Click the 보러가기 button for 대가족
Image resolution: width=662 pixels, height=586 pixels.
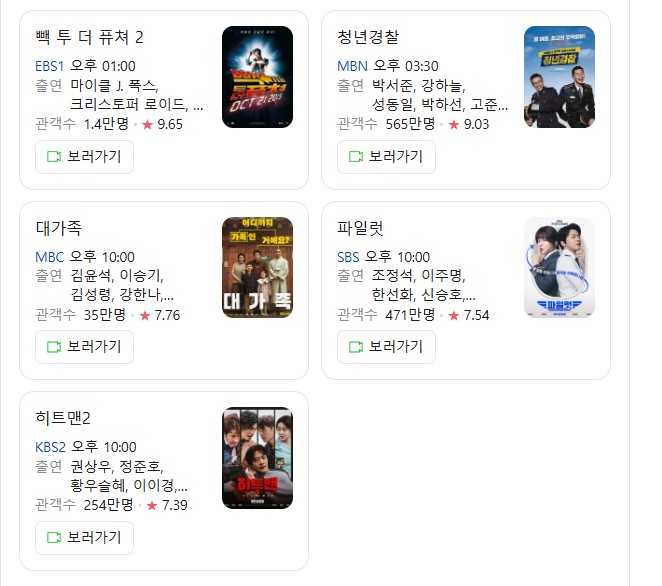tap(84, 347)
